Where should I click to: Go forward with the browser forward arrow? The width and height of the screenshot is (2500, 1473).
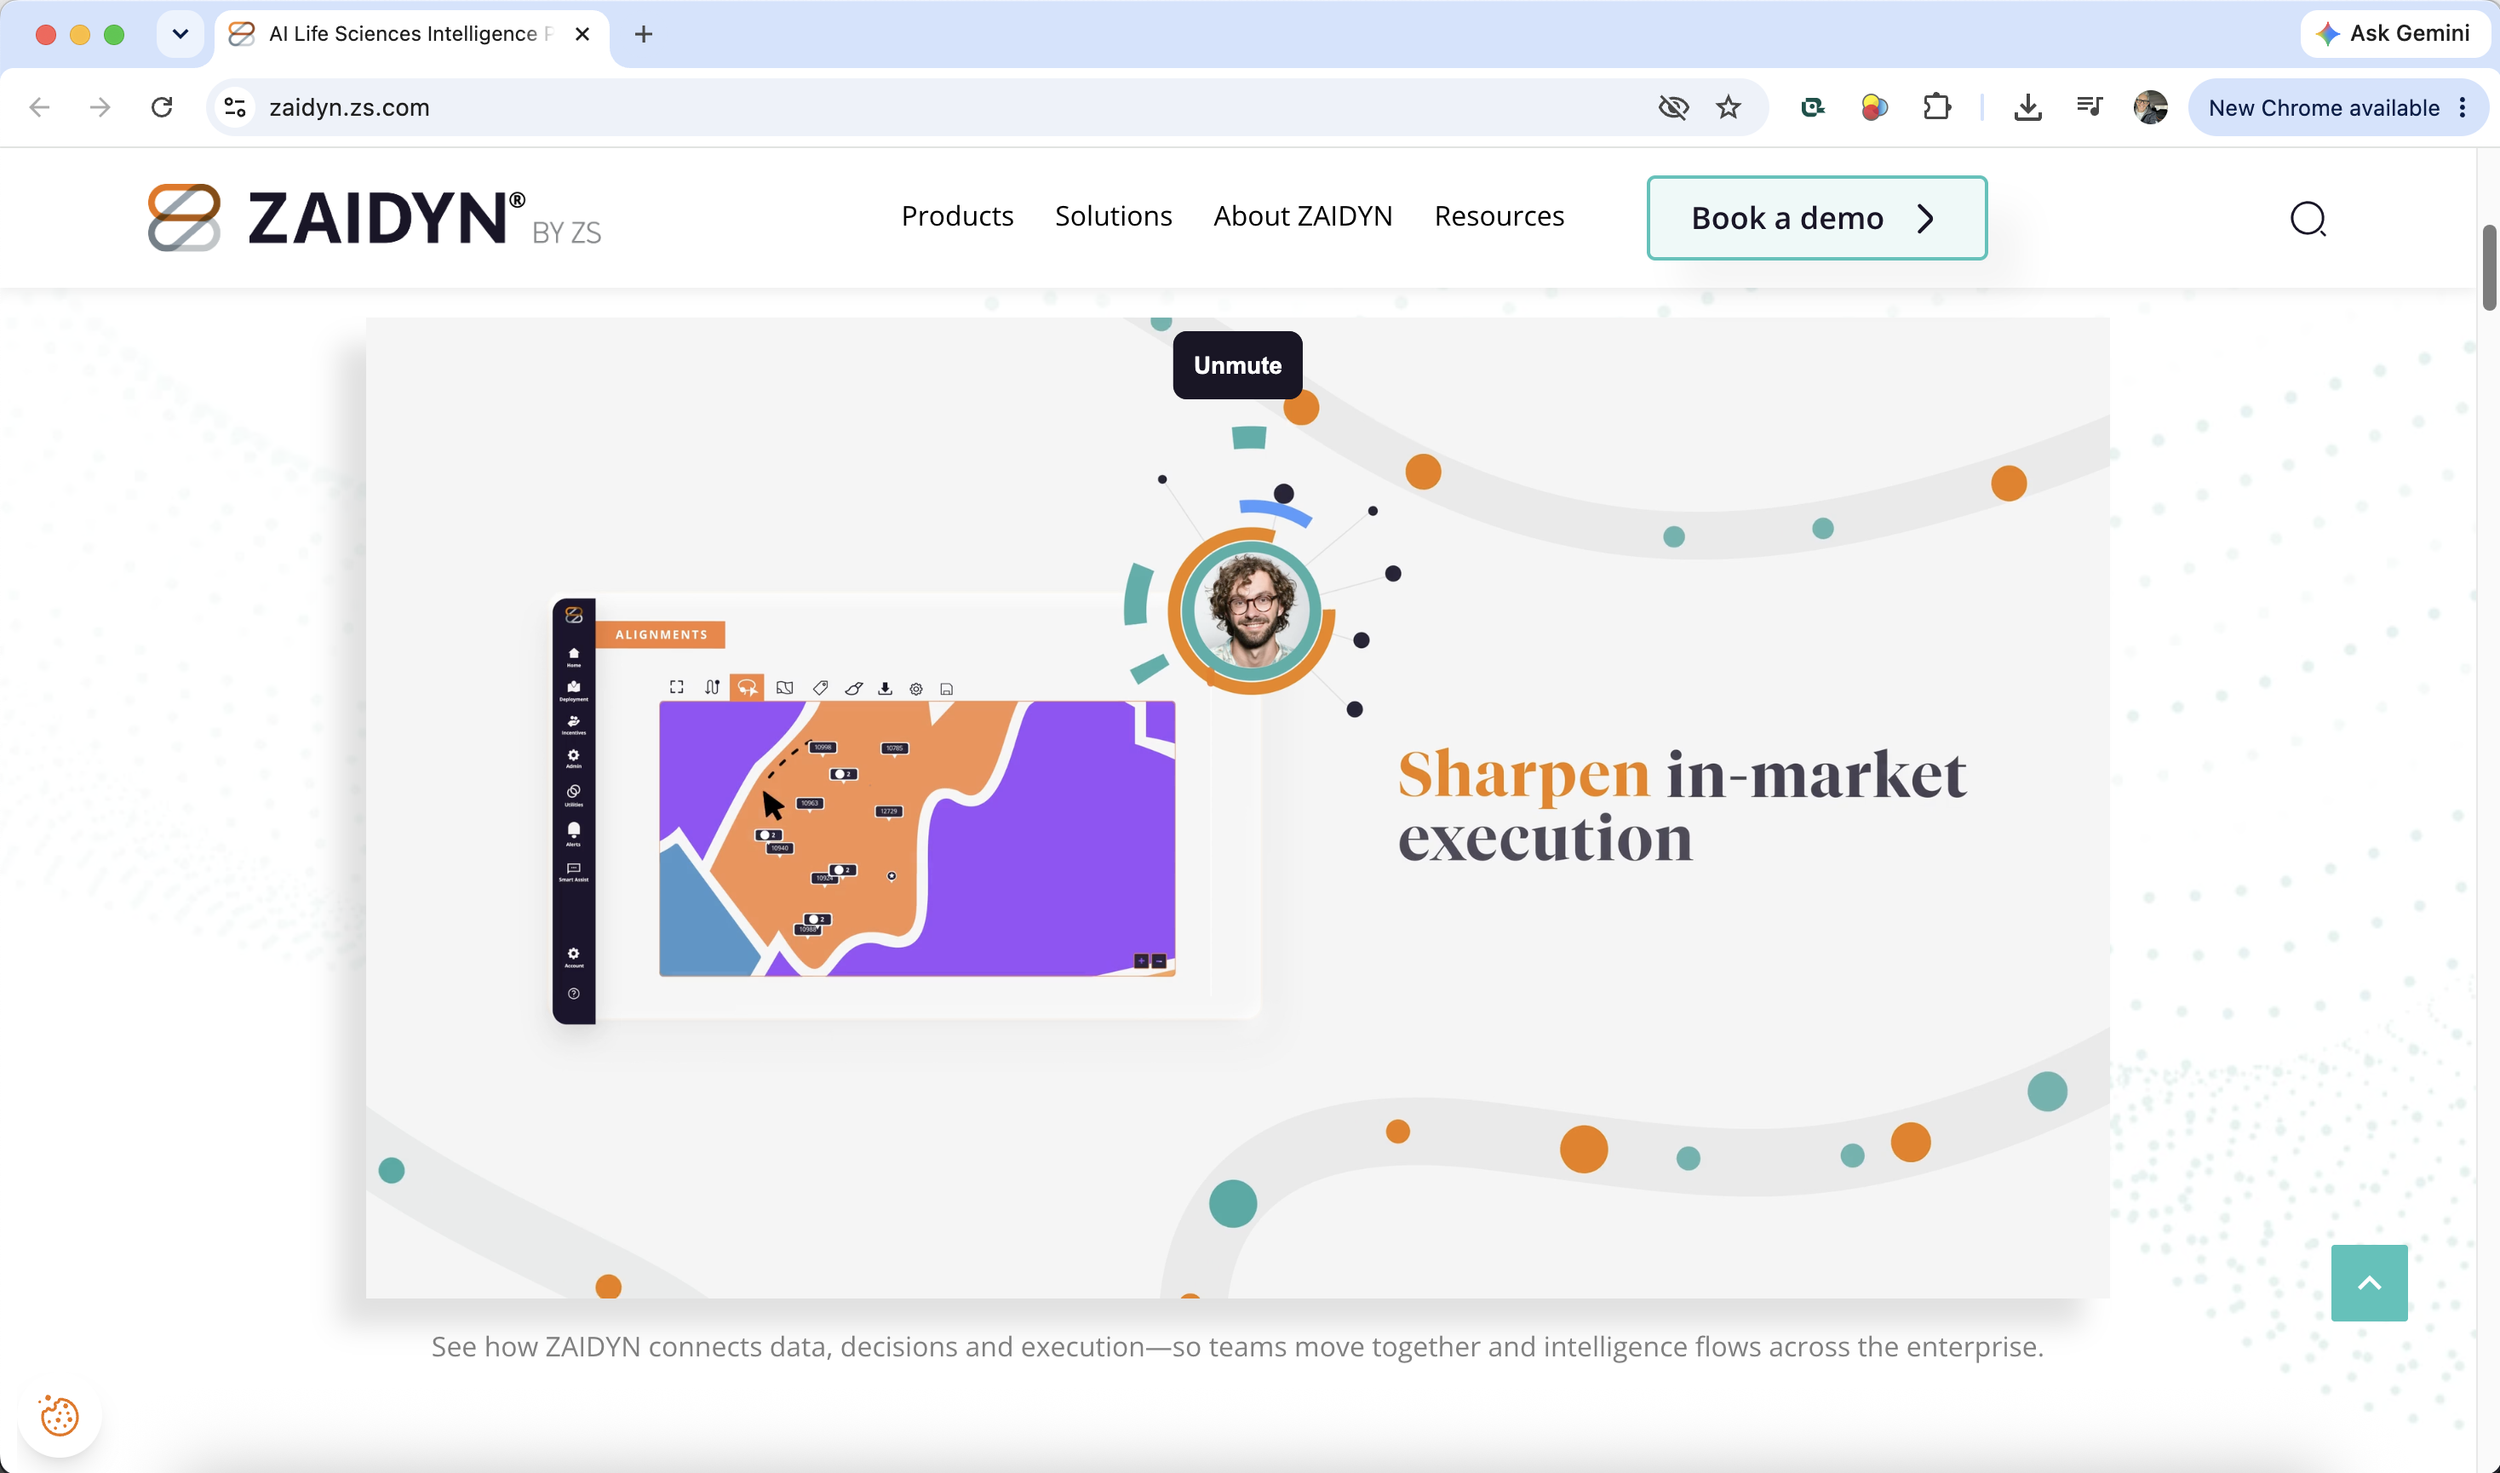pyautogui.click(x=100, y=107)
